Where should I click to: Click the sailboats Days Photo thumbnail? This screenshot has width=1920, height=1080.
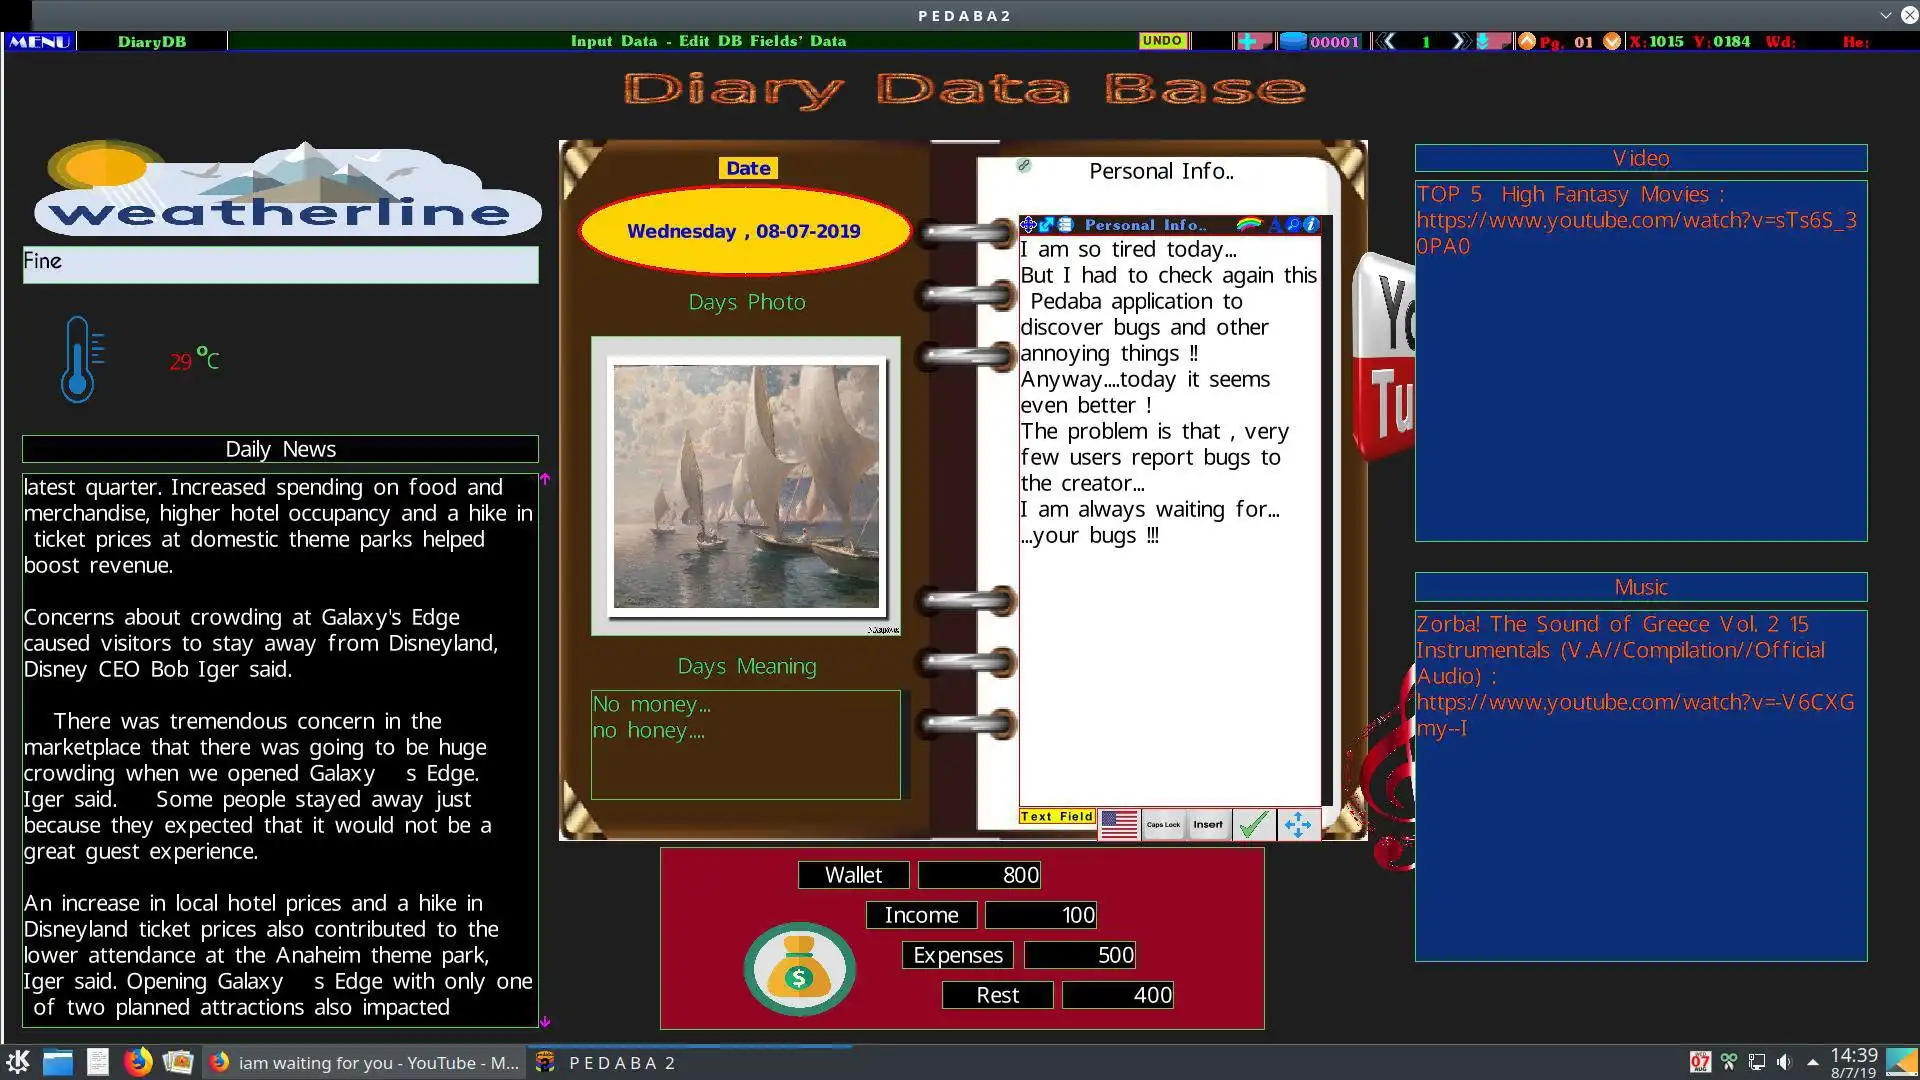tap(746, 486)
